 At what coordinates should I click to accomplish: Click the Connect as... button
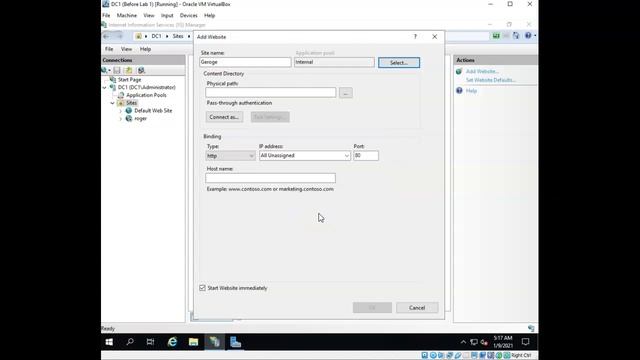tap(224, 117)
